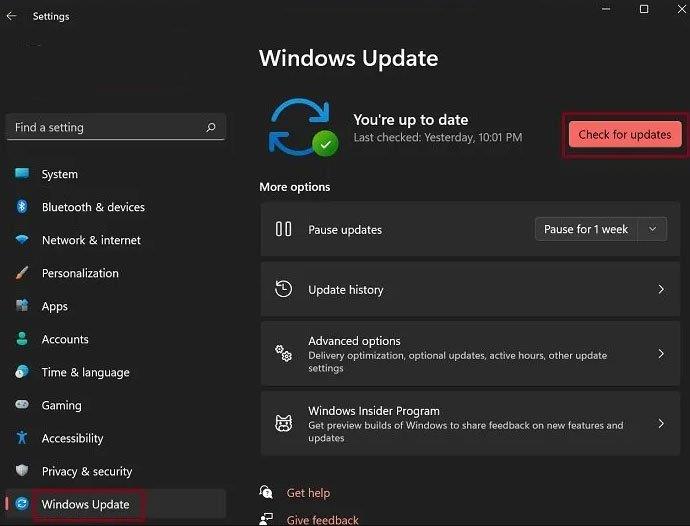Click the back arrow in Settings header
This screenshot has height=526, width=690.
click(12, 16)
